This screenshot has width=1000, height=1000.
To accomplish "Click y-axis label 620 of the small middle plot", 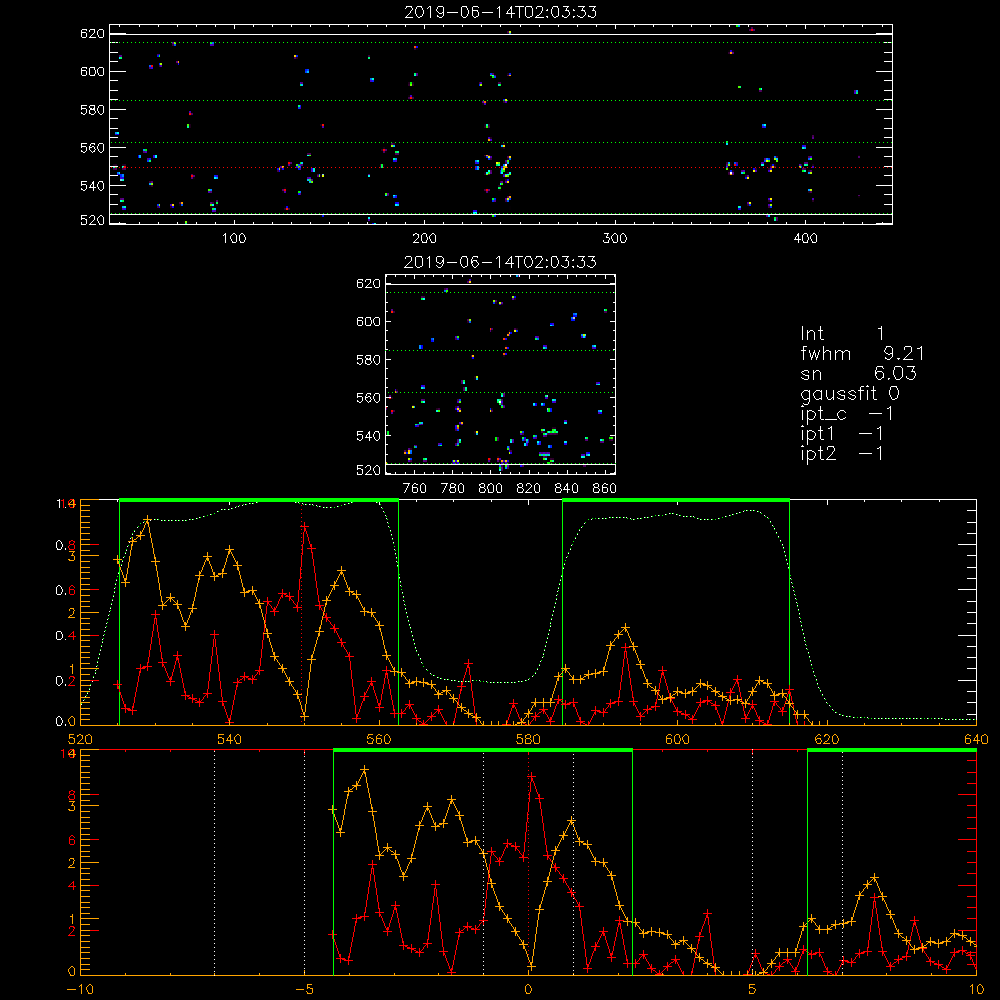I will click(x=368, y=284).
